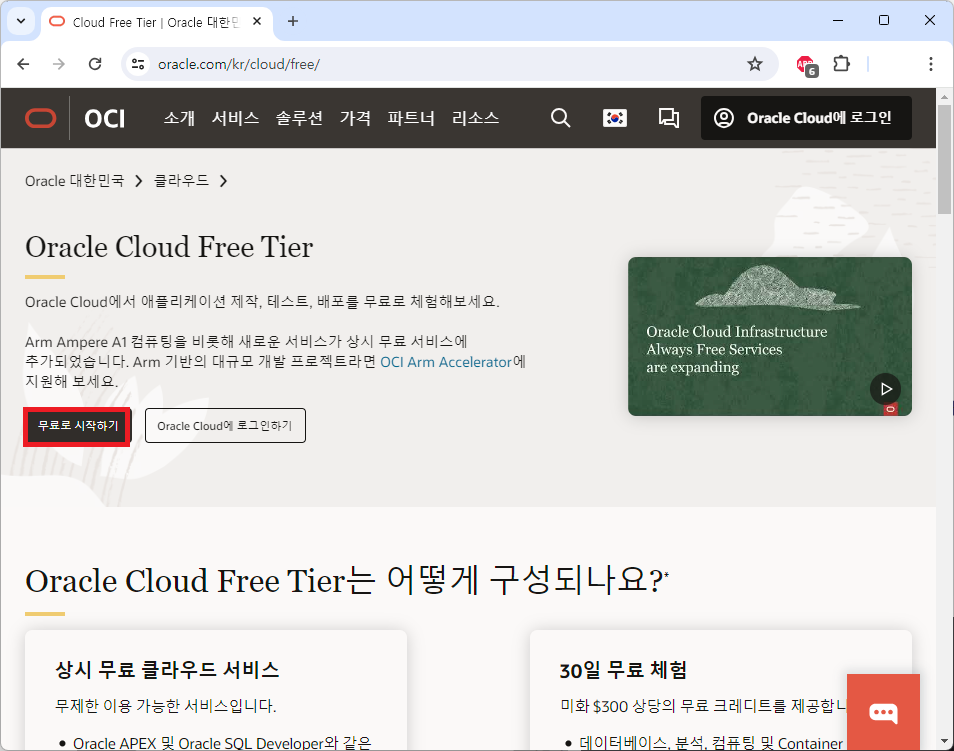954x751 pixels.
Task: Open the 솔루션 menu
Action: [x=299, y=118]
